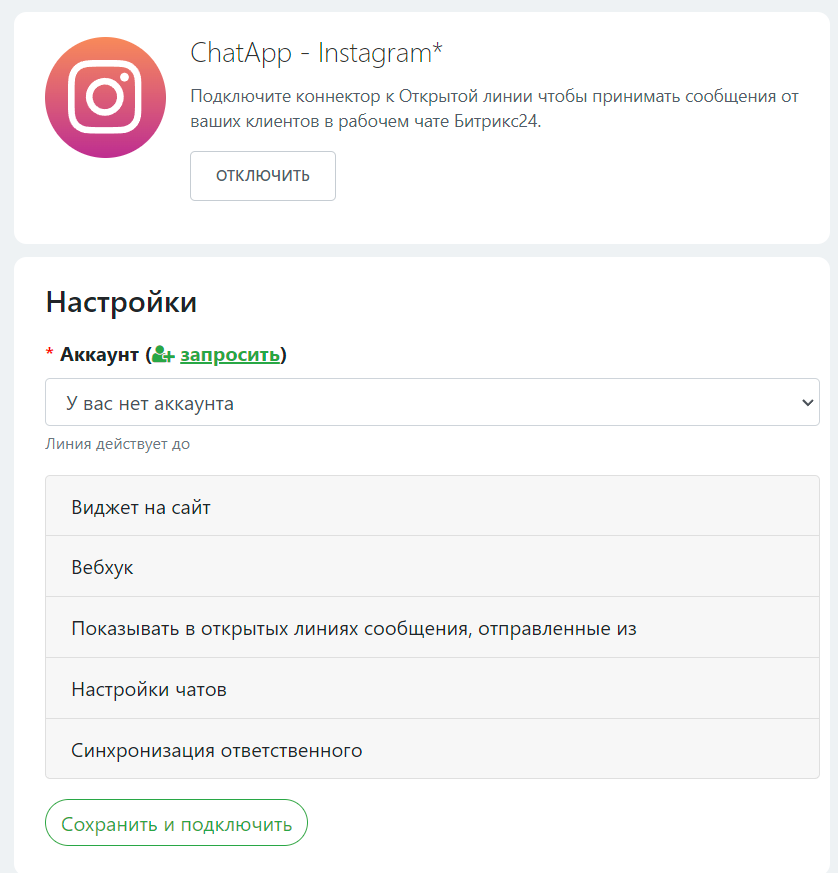Click the 'Битрикс24' word in the description
The image size is (838, 873).
point(496,121)
